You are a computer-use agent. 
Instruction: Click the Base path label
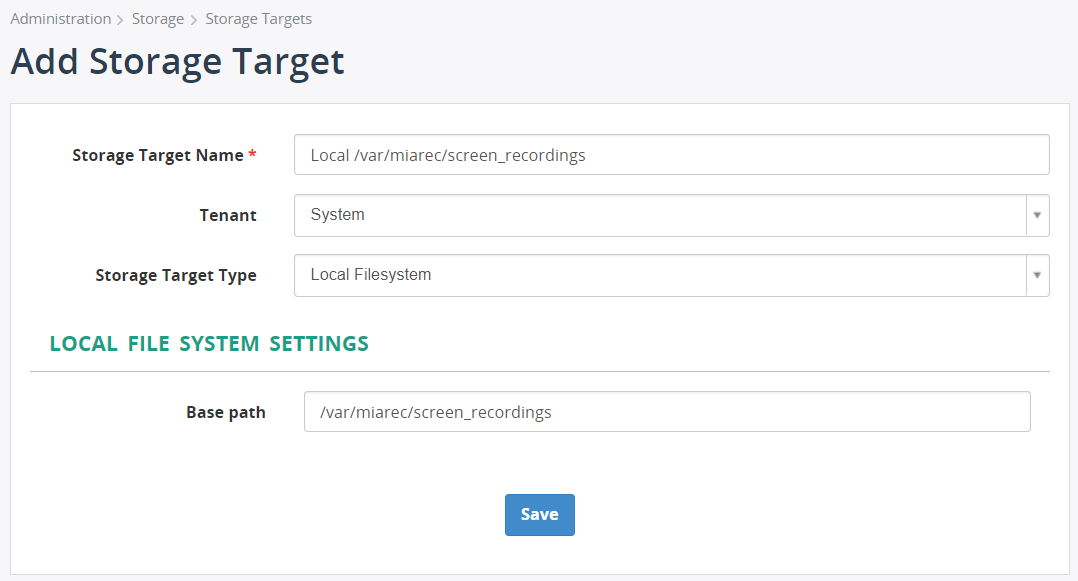[x=225, y=411]
